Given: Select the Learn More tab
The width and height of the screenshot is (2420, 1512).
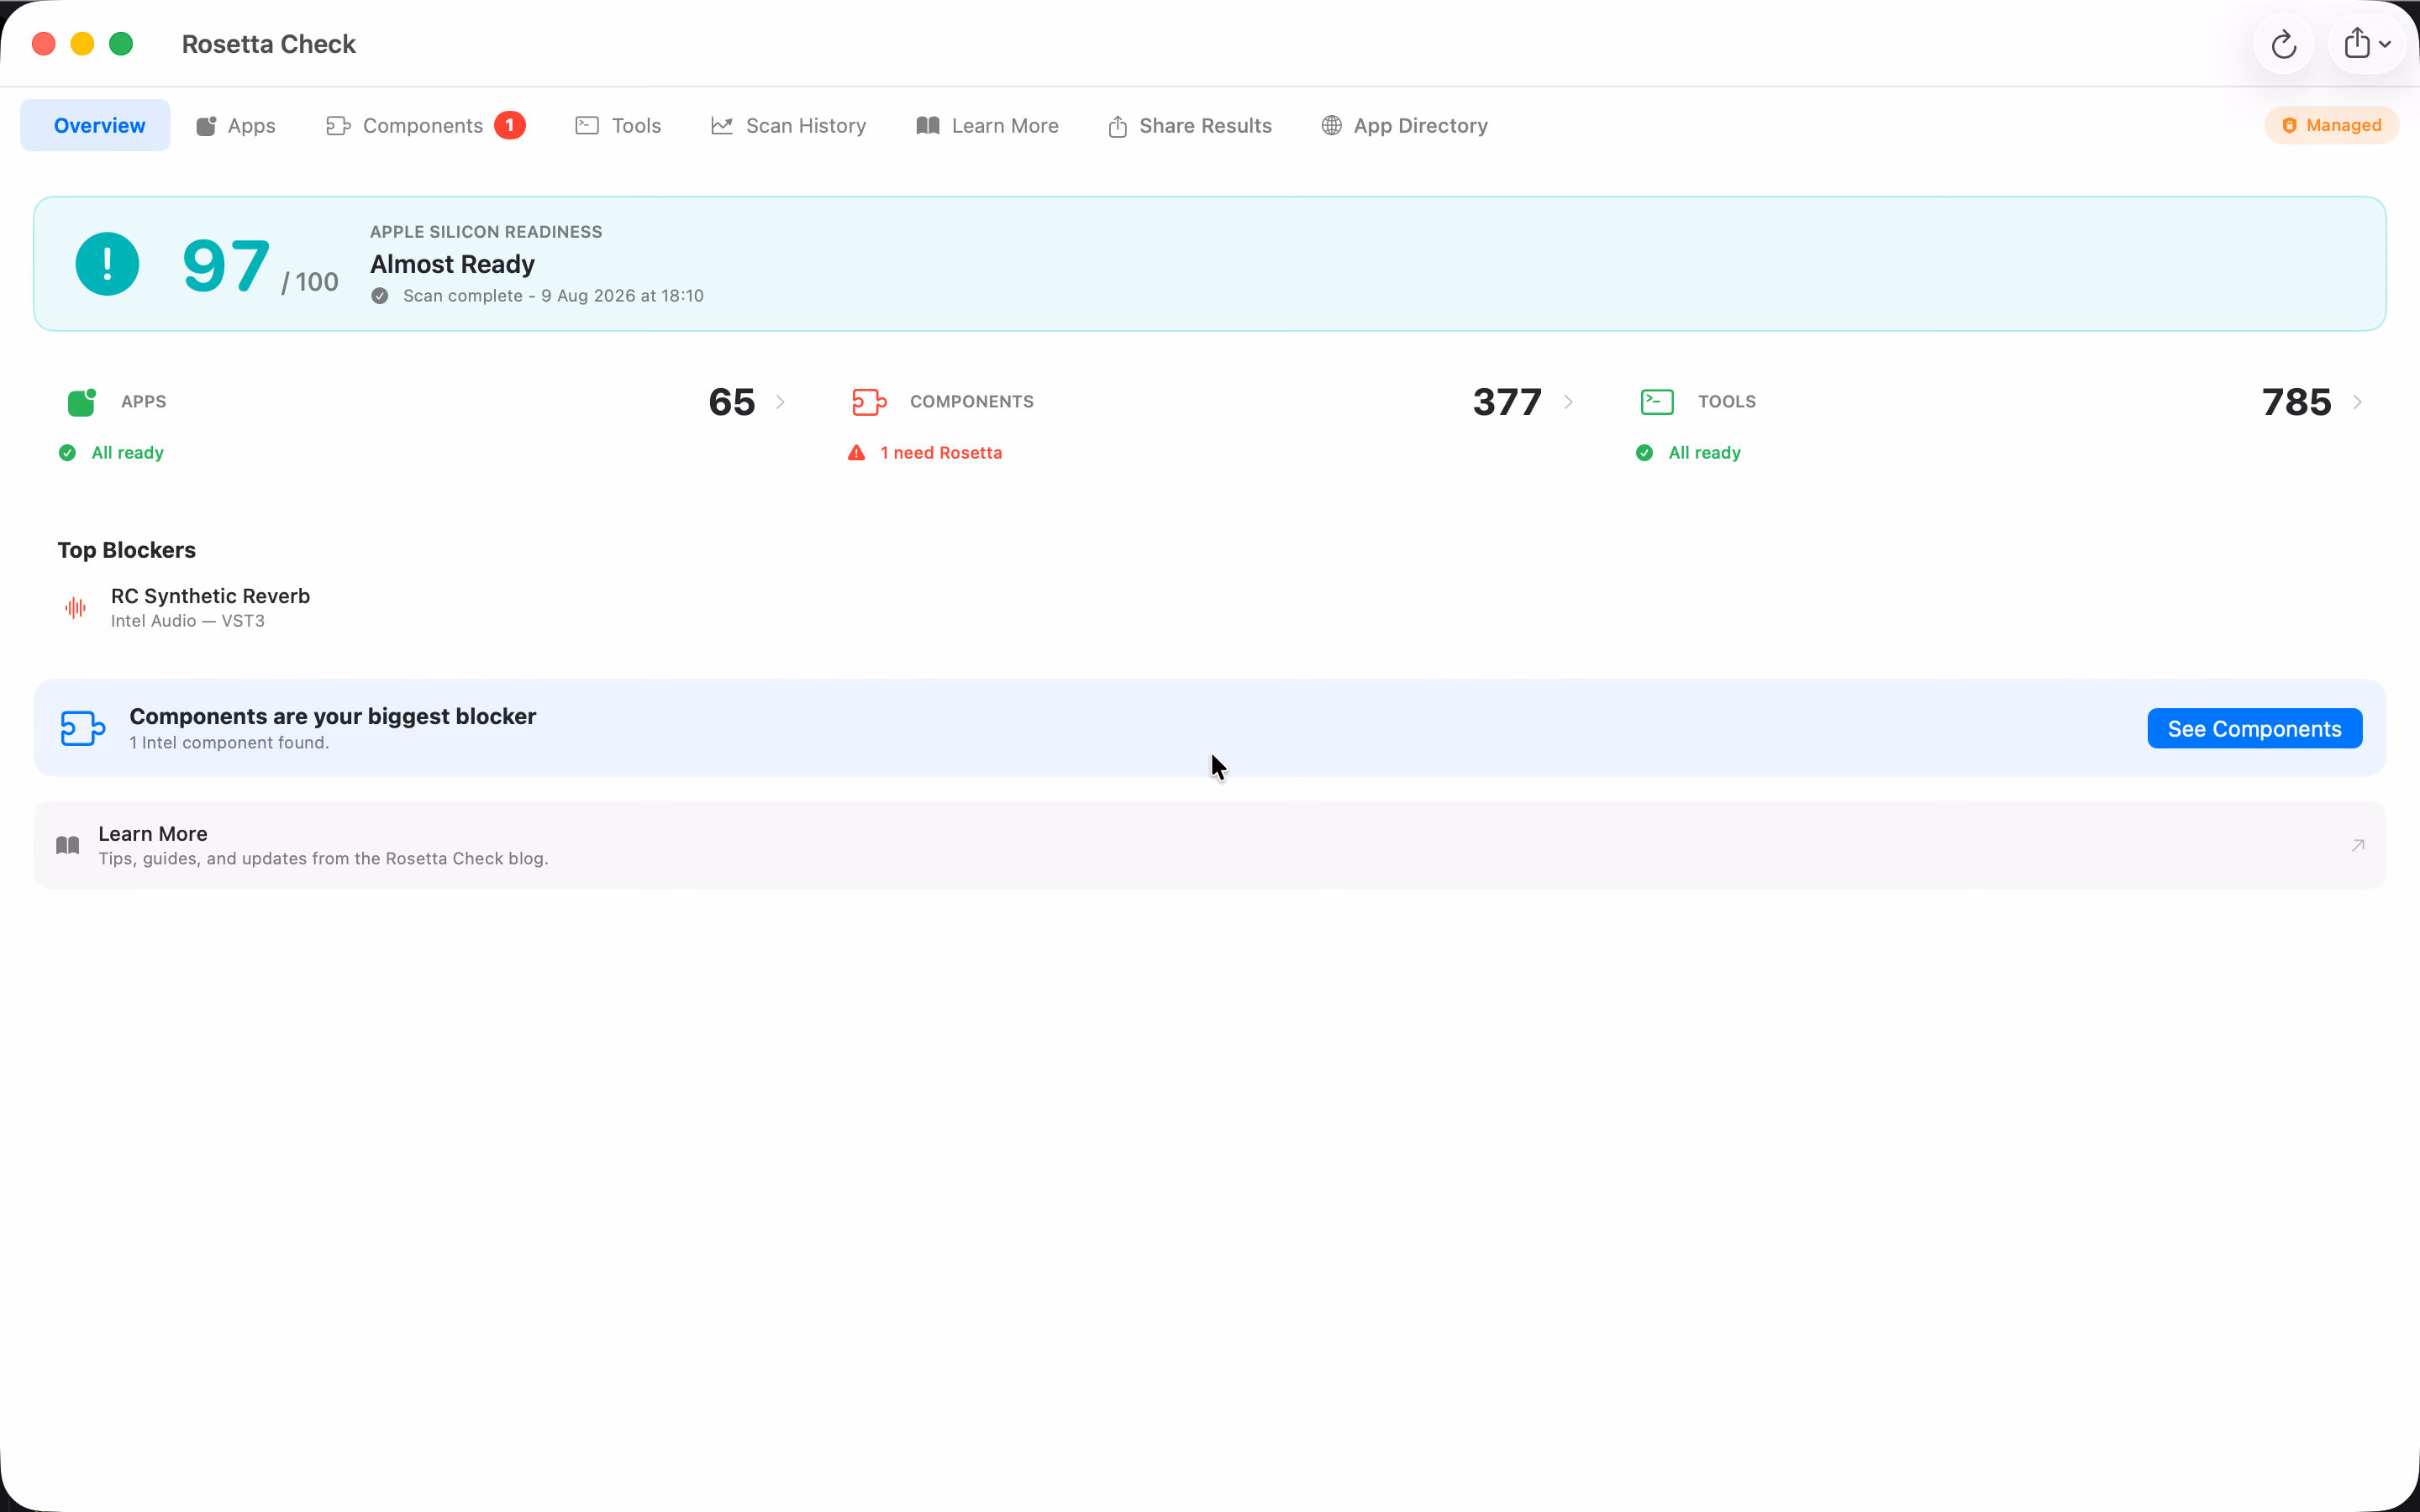Looking at the screenshot, I should click(x=987, y=125).
